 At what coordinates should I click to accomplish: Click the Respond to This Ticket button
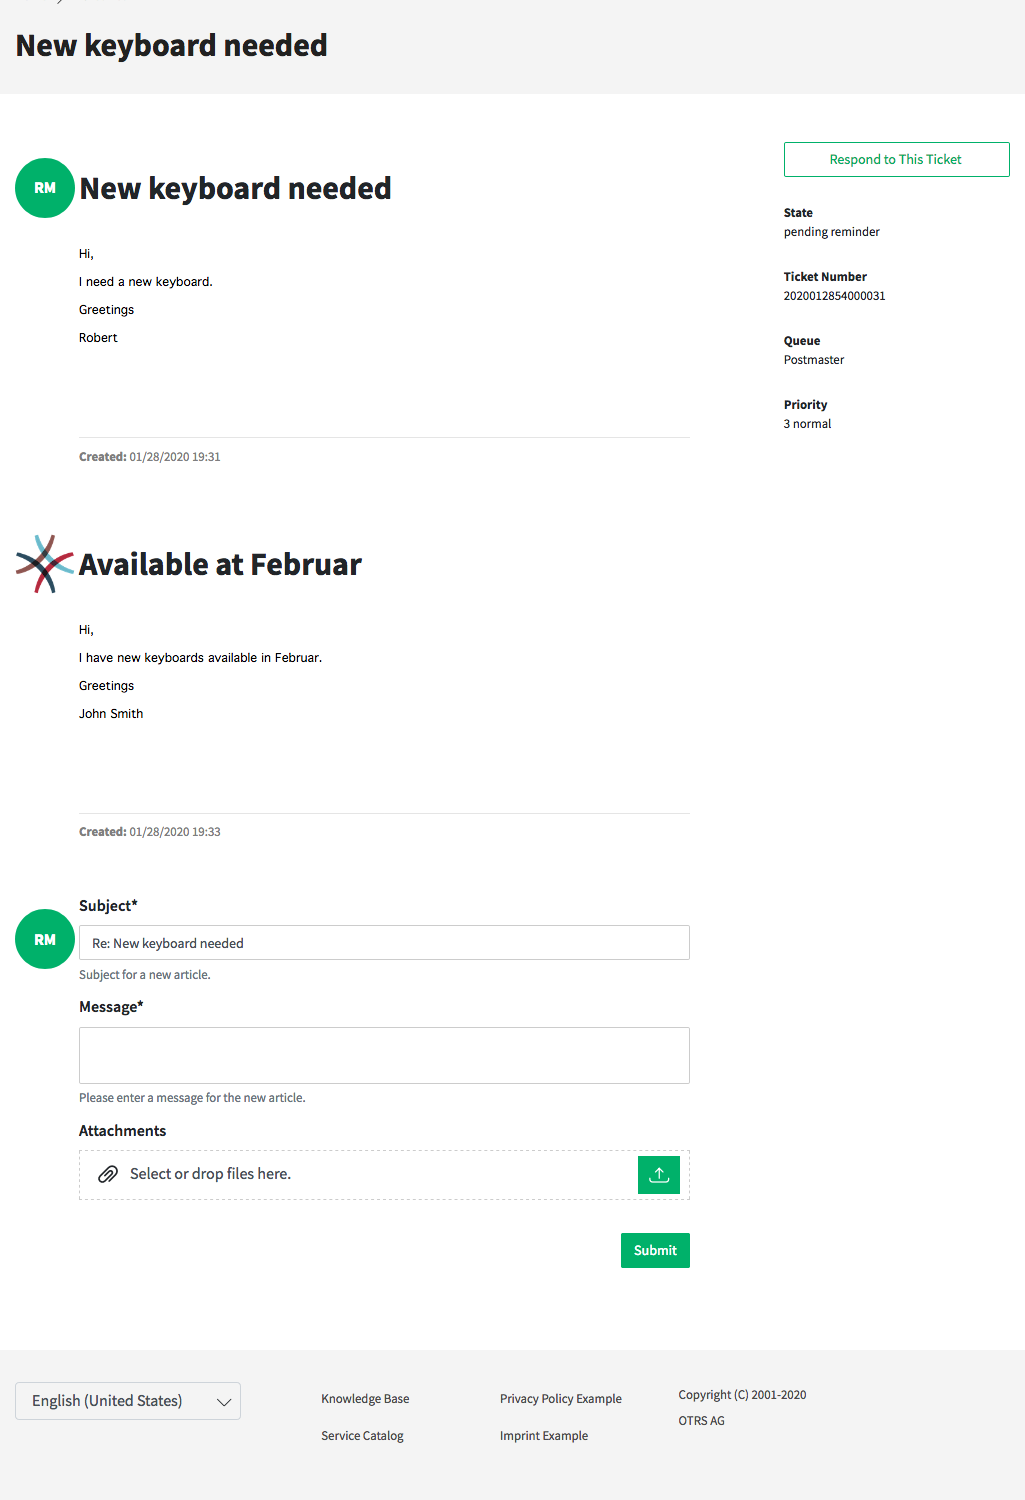pyautogui.click(x=896, y=159)
